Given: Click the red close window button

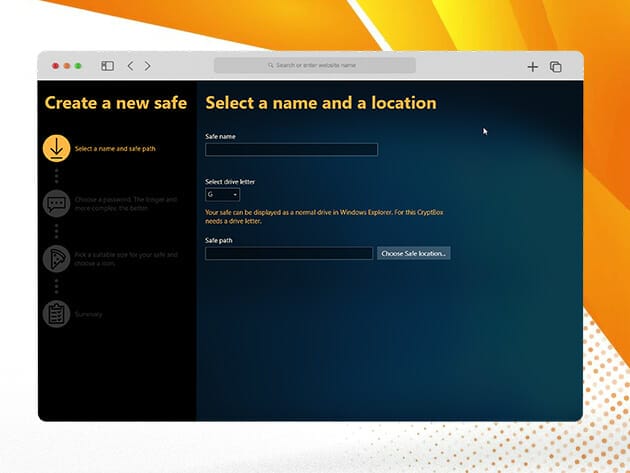Looking at the screenshot, I should tap(55, 66).
